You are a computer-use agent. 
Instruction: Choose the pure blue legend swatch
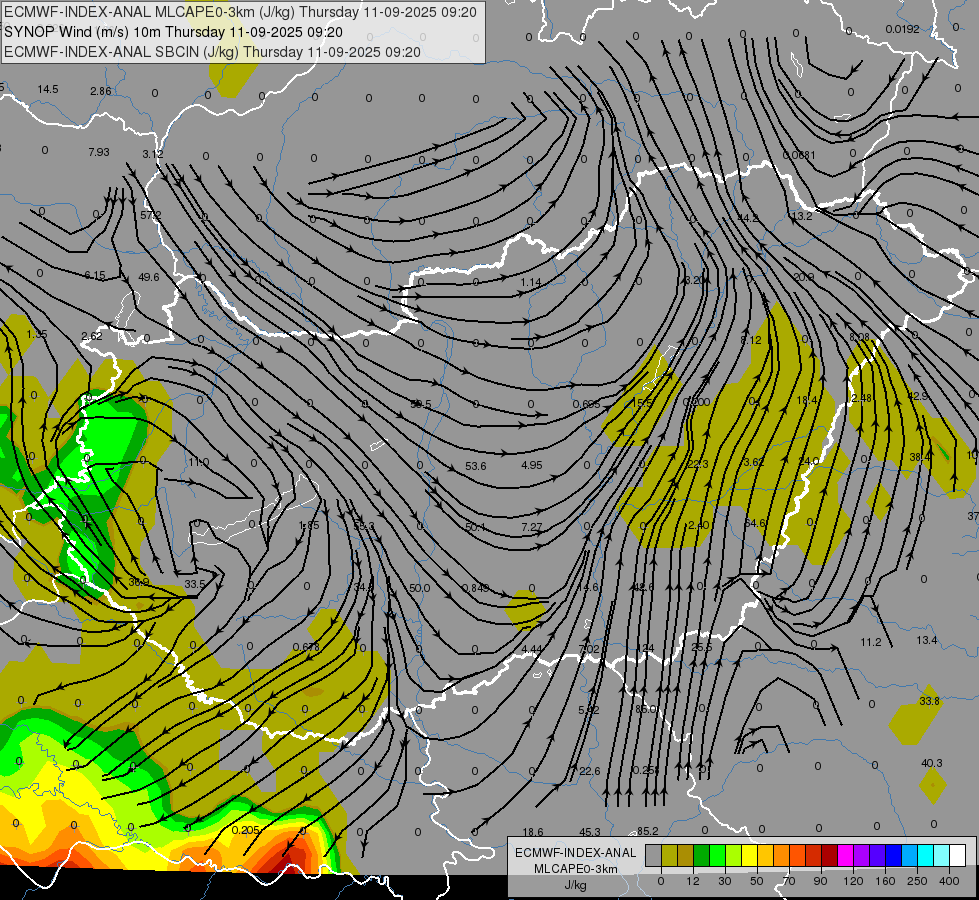click(x=894, y=856)
